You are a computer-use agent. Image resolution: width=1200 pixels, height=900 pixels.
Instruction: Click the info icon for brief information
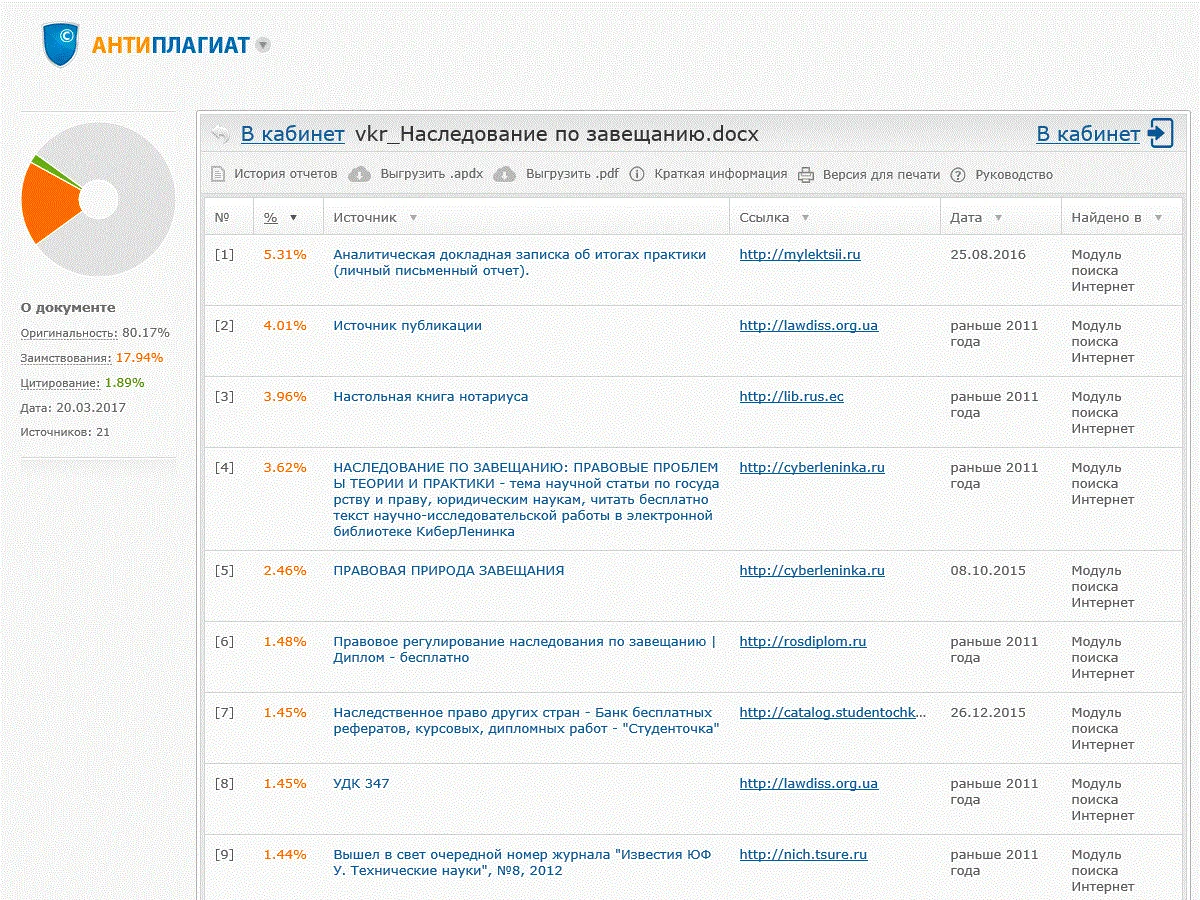coord(637,174)
